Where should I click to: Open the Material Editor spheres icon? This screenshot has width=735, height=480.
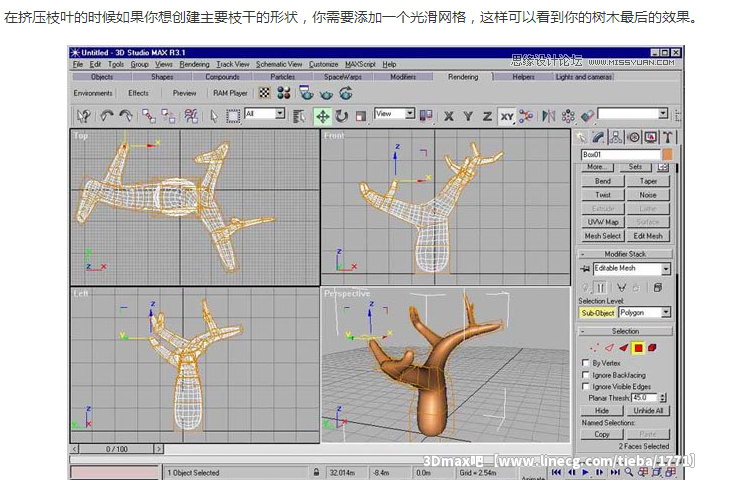click(x=284, y=93)
